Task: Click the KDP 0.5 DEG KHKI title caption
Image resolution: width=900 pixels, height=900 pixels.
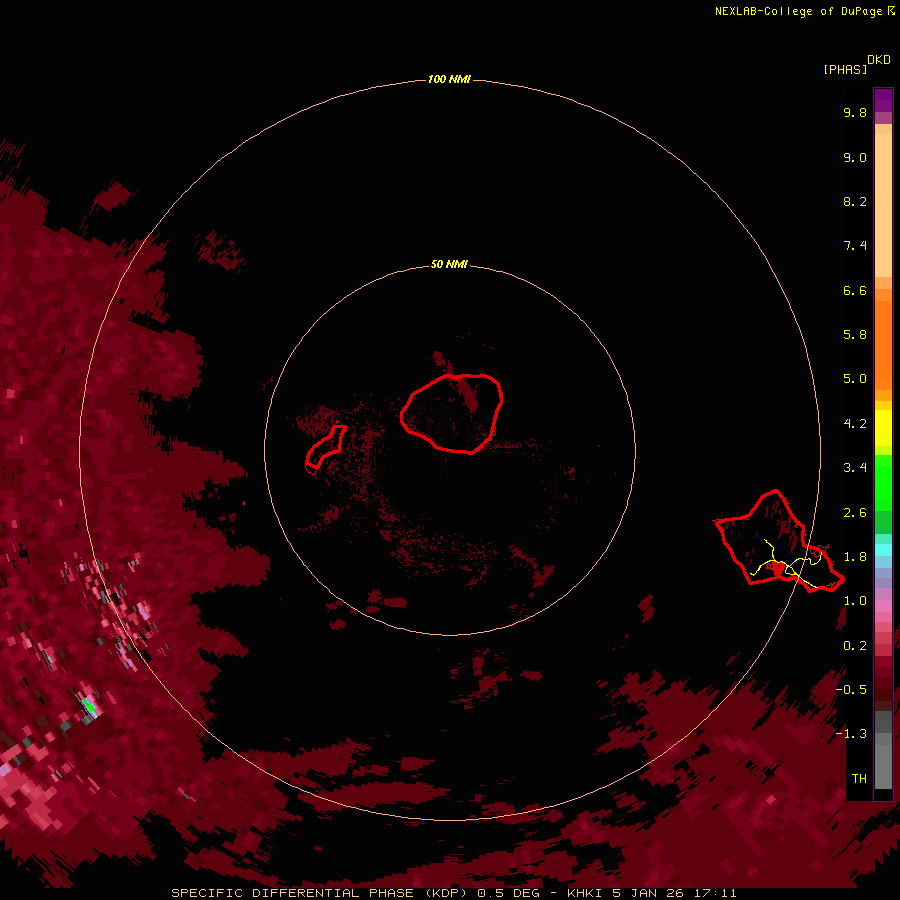Action: [453, 893]
